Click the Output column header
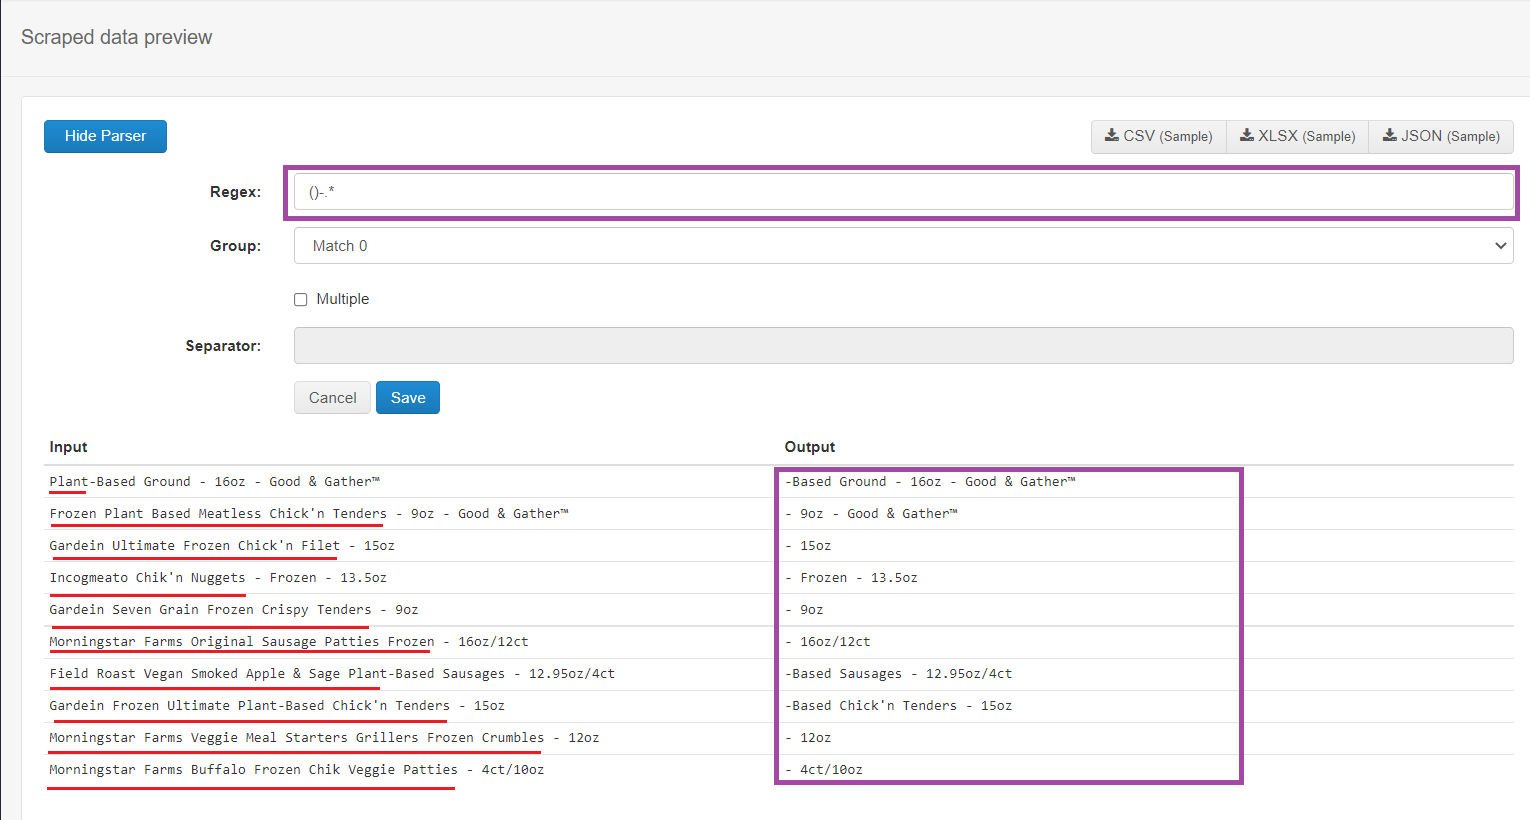Image resolution: width=1530 pixels, height=820 pixels. (809, 447)
